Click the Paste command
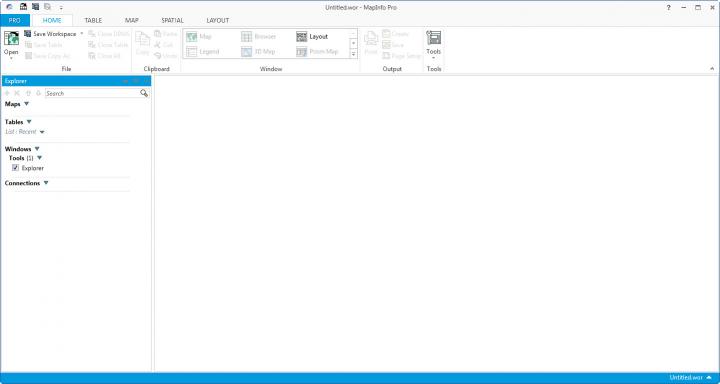Screen dimensions: 720x384 165,34
